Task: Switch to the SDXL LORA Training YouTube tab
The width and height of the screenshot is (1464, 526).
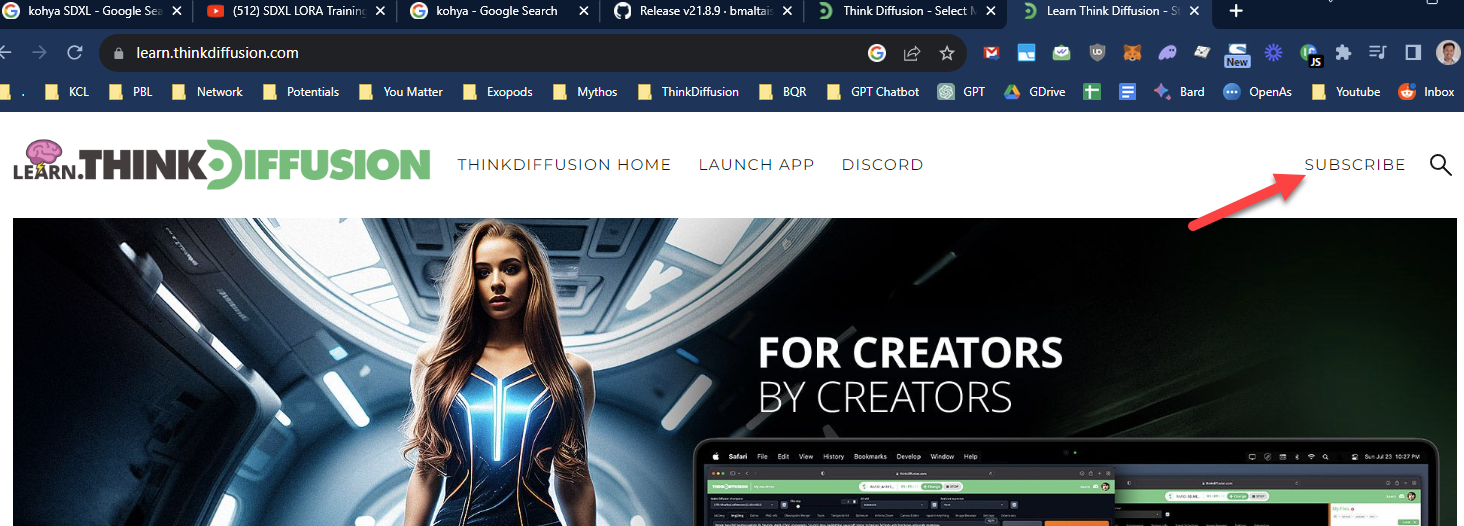Action: coord(295,11)
